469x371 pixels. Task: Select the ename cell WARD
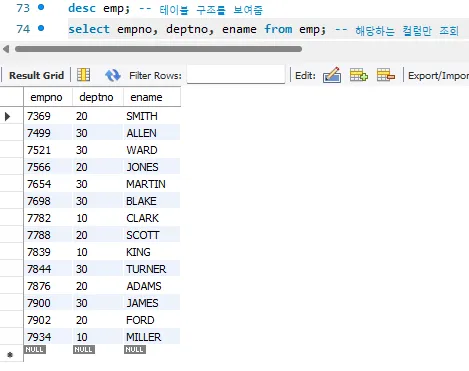(x=152, y=150)
